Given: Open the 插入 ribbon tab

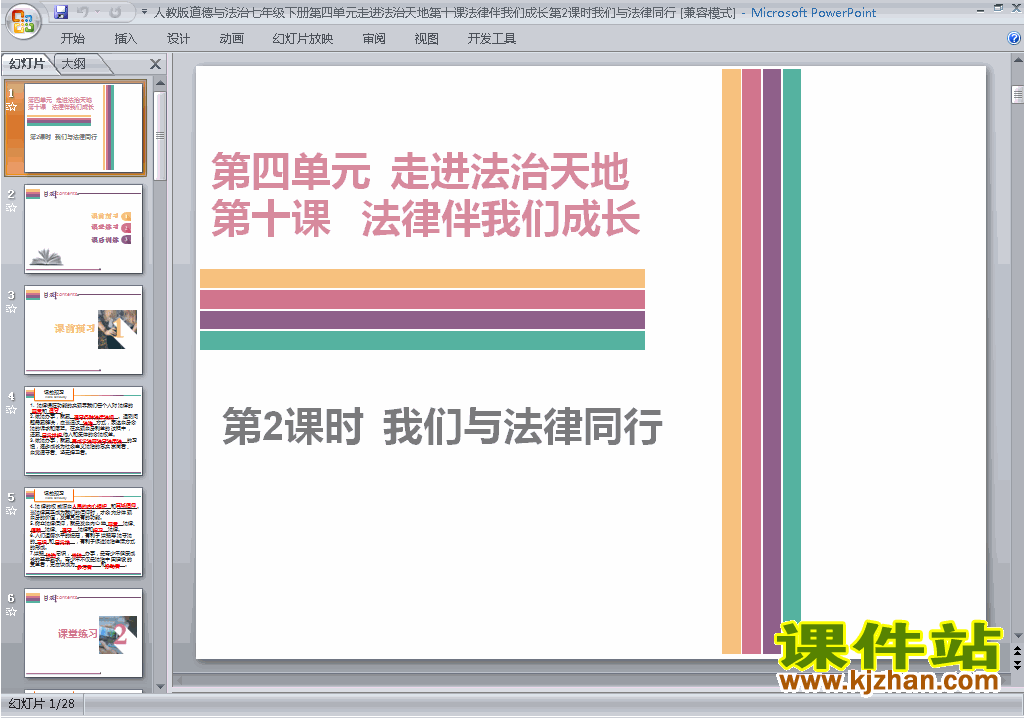Looking at the screenshot, I should (x=125, y=39).
